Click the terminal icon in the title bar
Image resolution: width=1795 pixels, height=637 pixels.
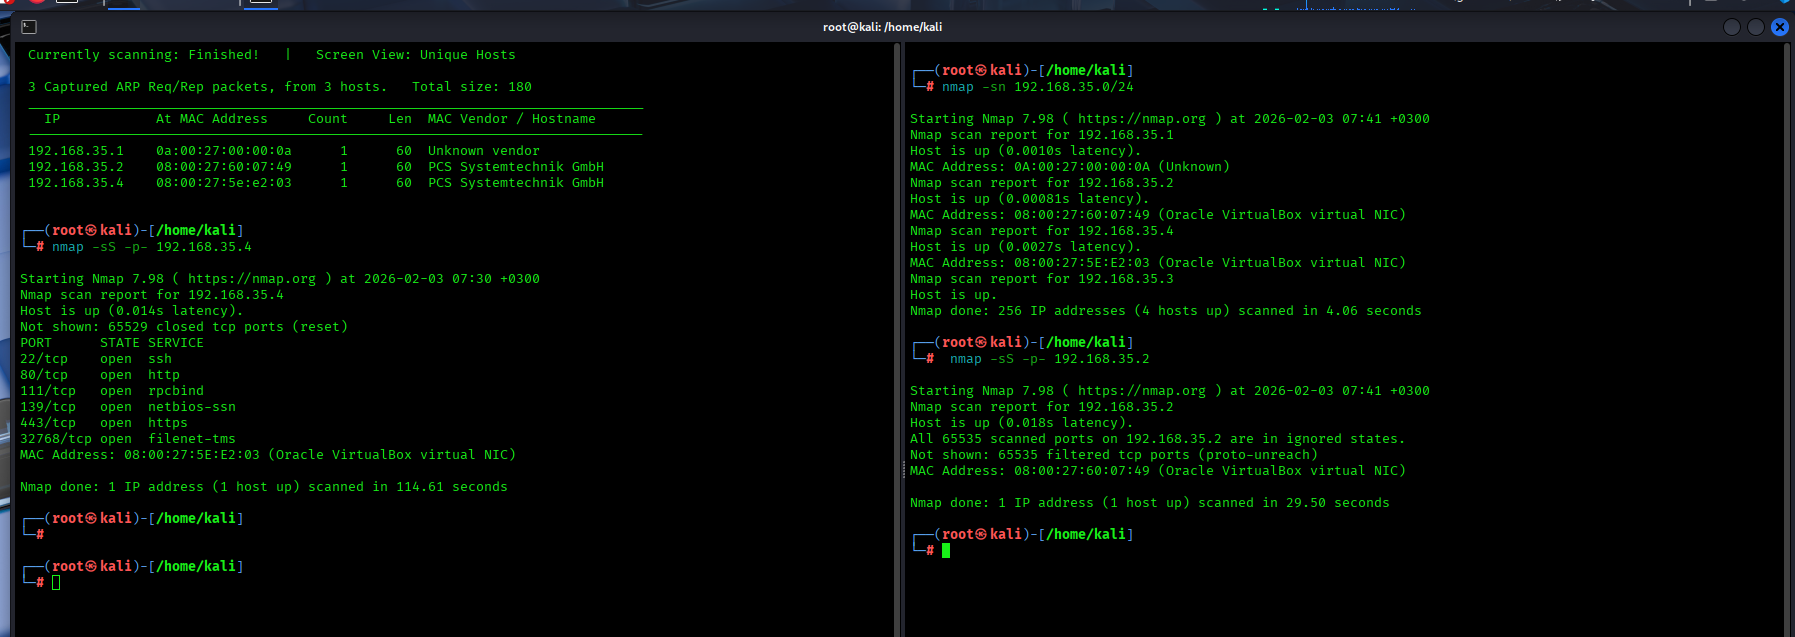(29, 27)
